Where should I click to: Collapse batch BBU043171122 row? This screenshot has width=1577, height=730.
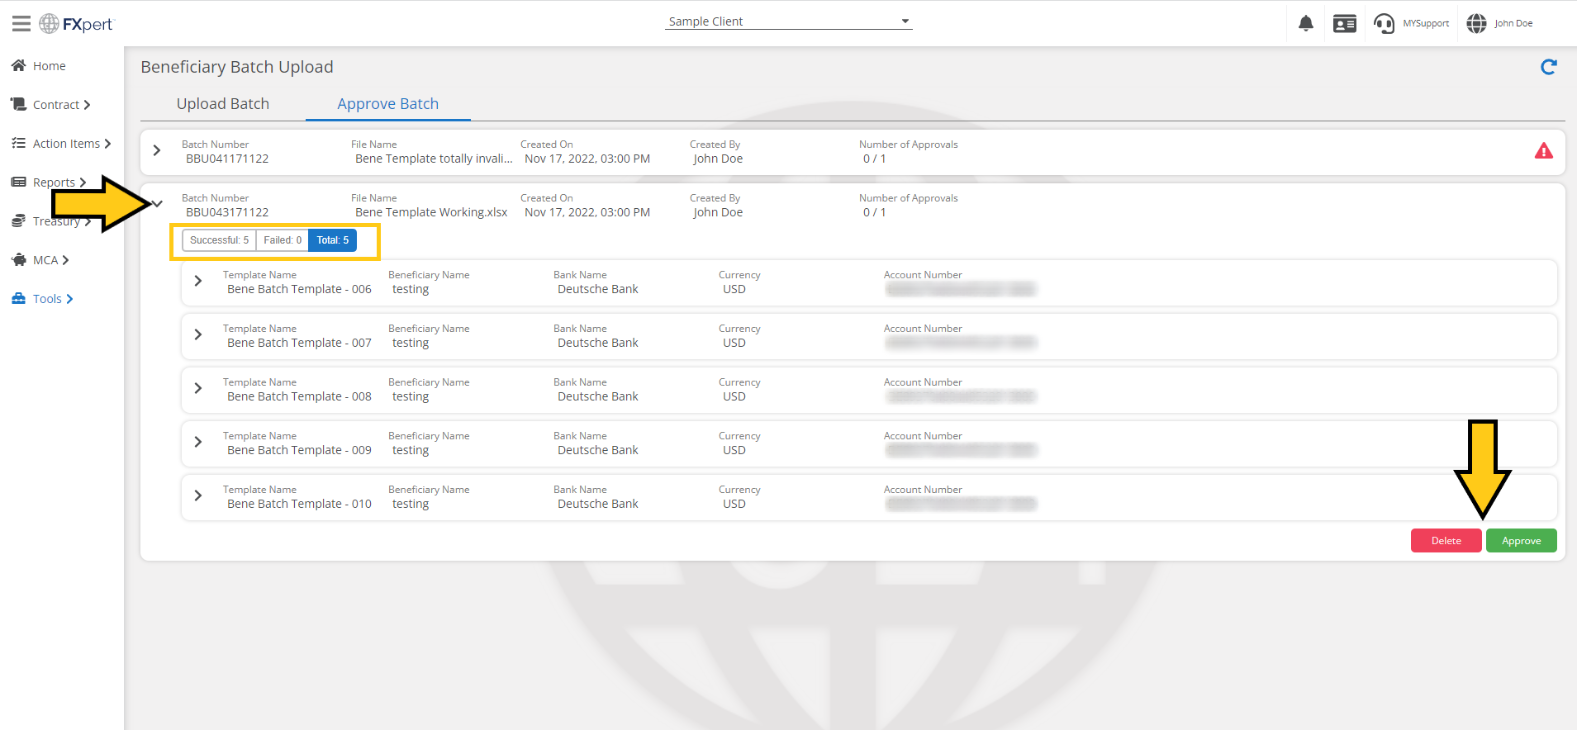click(x=157, y=204)
